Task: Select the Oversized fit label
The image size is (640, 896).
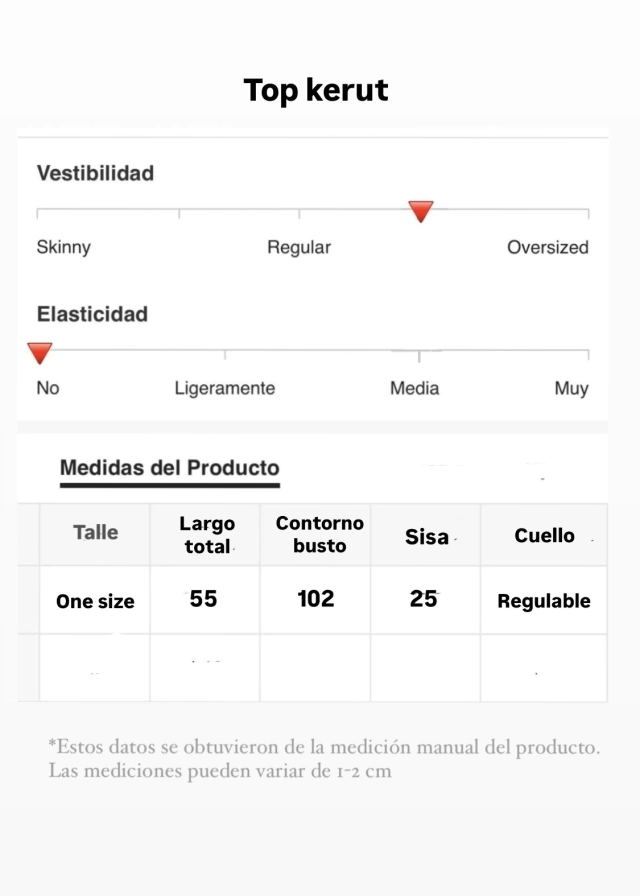Action: click(547, 247)
